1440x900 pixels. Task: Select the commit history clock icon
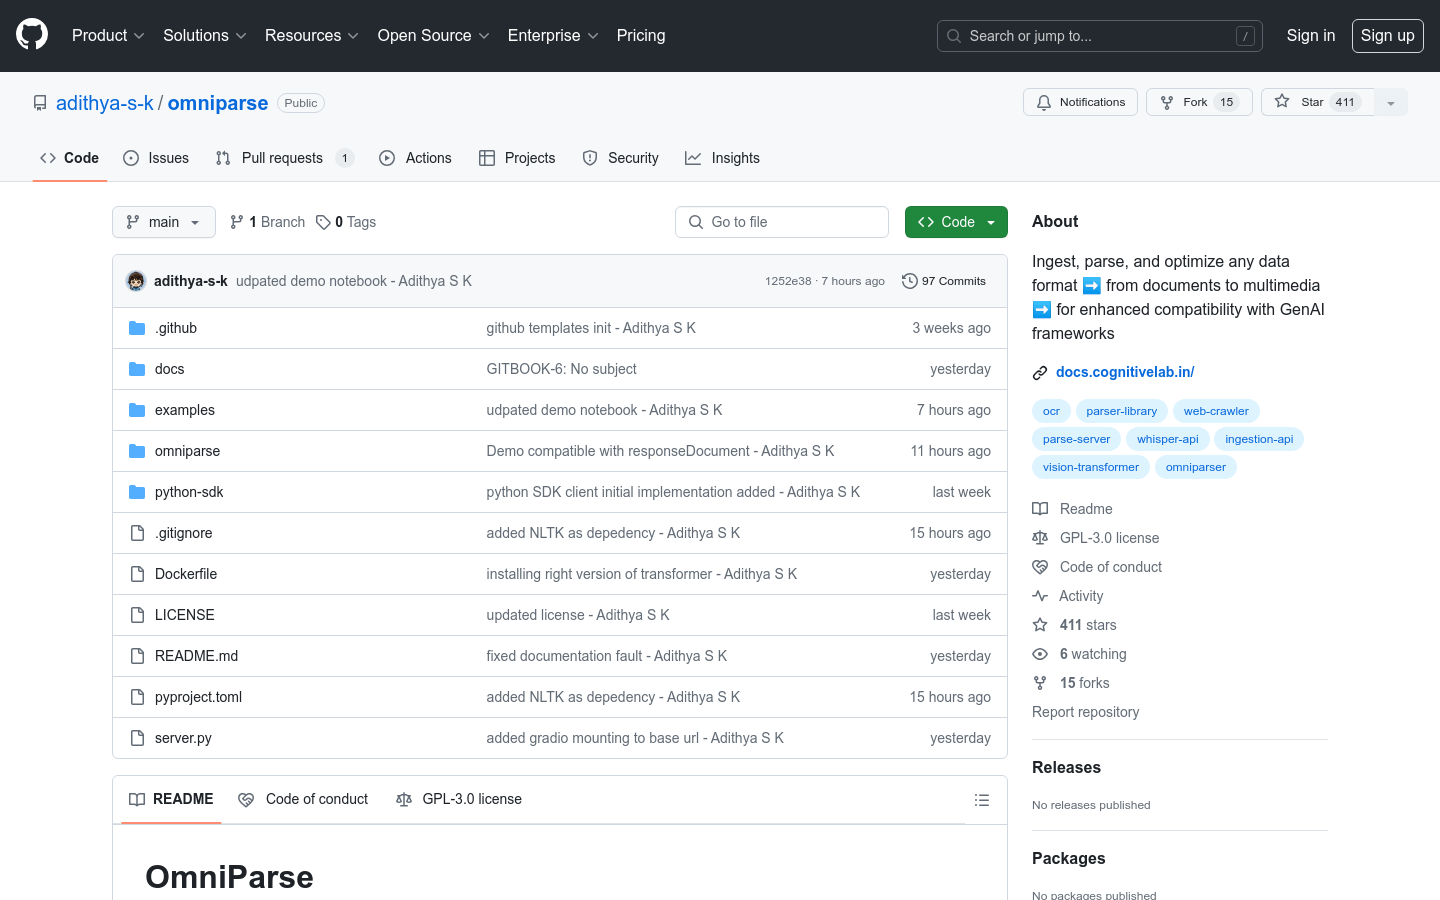click(x=909, y=281)
